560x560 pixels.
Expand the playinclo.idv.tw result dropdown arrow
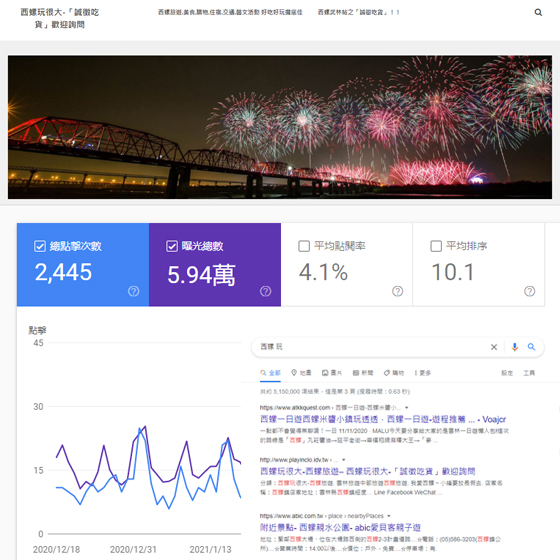[344, 460]
